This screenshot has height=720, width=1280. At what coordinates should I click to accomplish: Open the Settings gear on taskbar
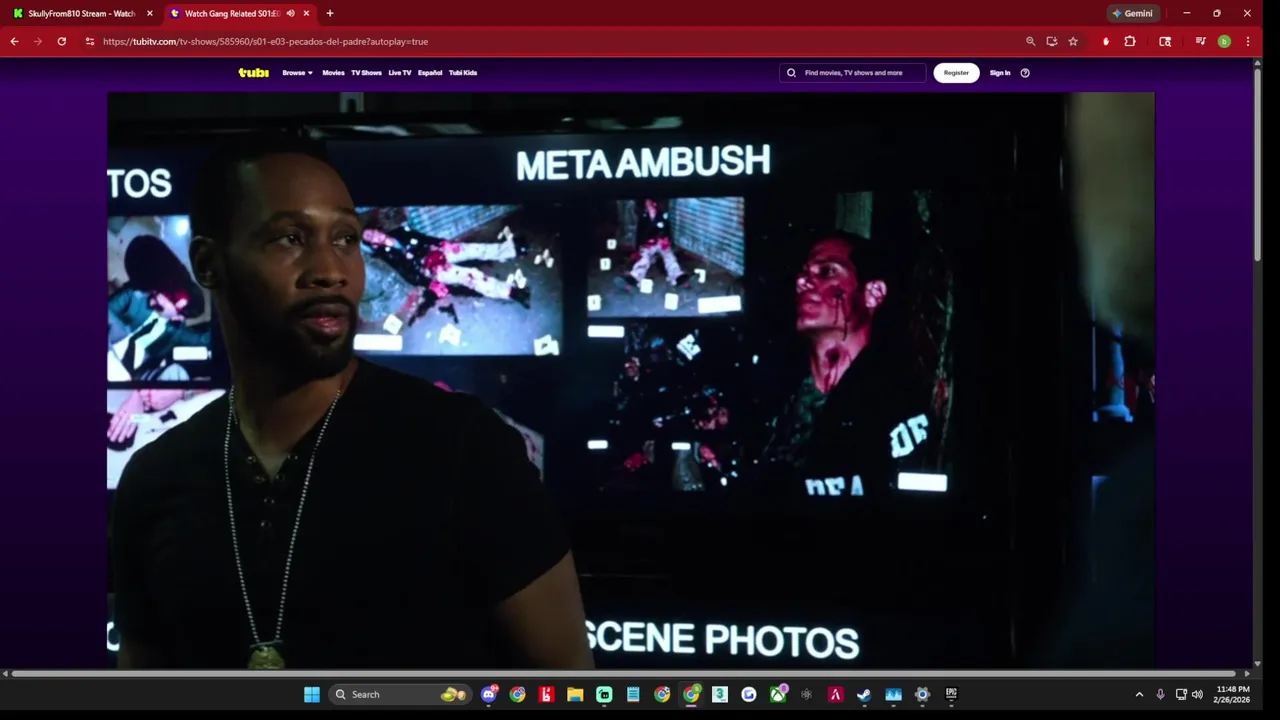(922, 694)
